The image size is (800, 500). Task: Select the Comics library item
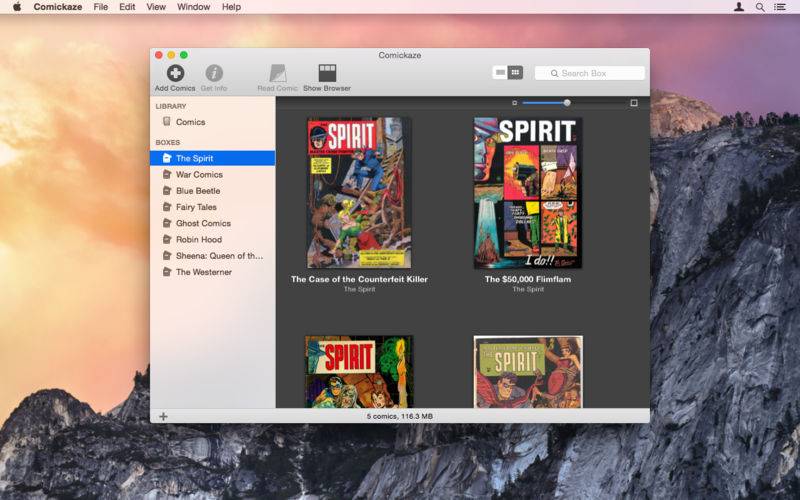coord(190,122)
